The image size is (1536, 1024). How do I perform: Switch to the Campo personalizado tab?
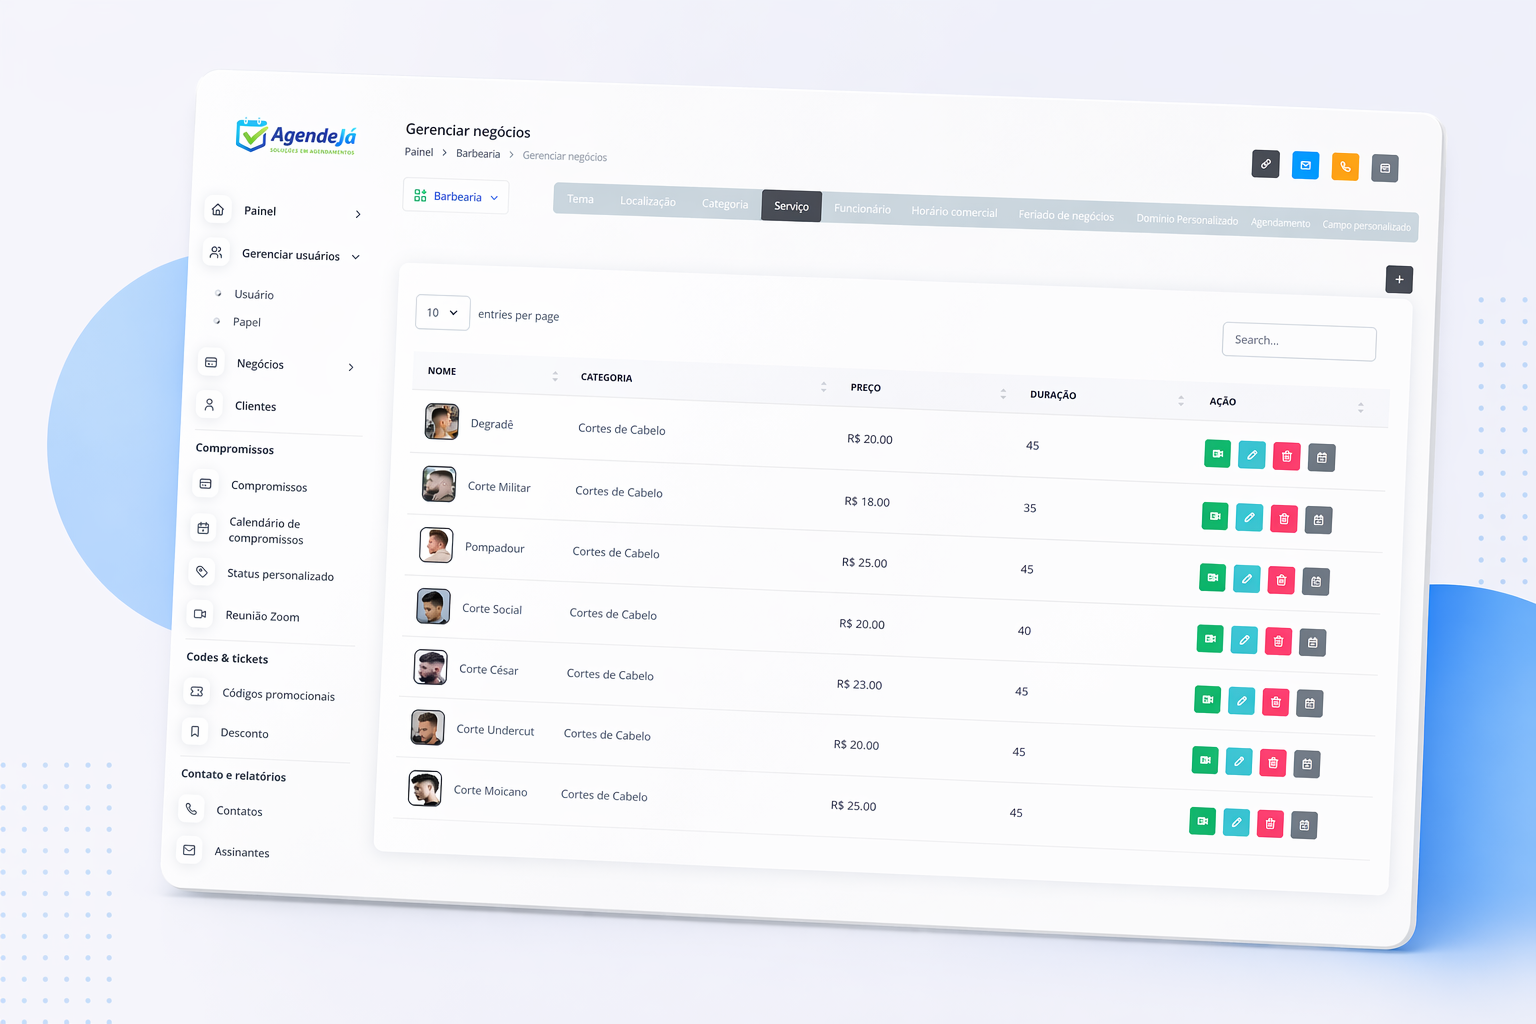tap(1366, 226)
